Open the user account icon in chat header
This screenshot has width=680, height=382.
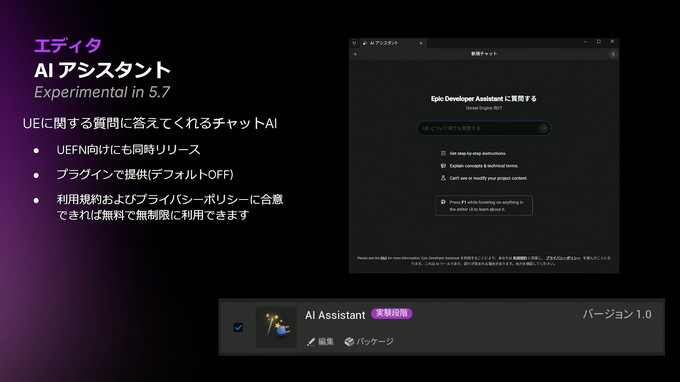coord(613,54)
